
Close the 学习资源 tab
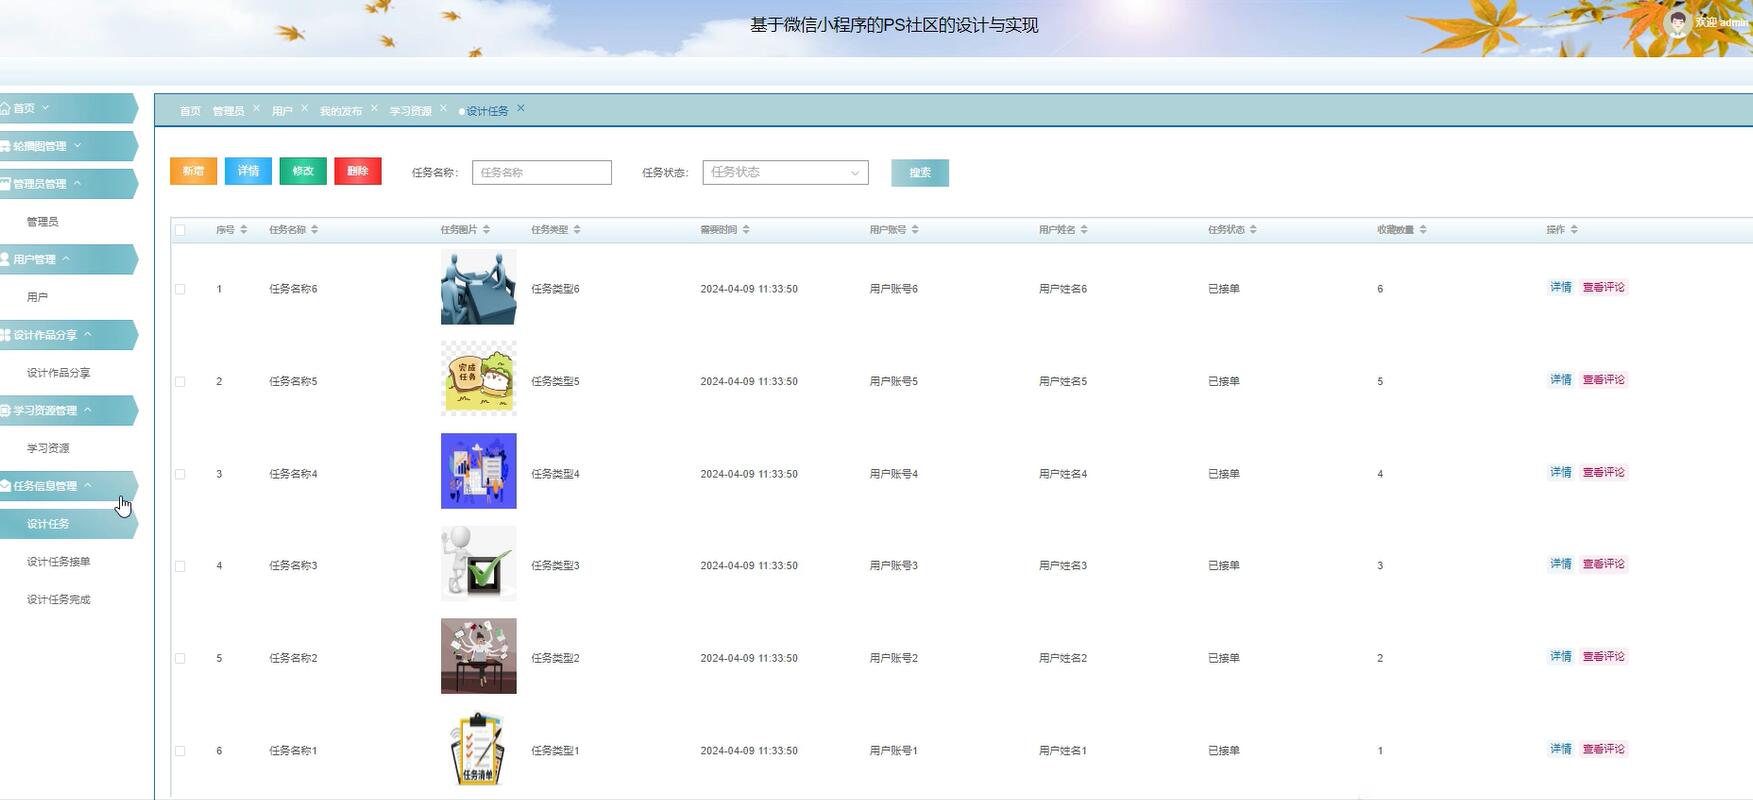443,108
